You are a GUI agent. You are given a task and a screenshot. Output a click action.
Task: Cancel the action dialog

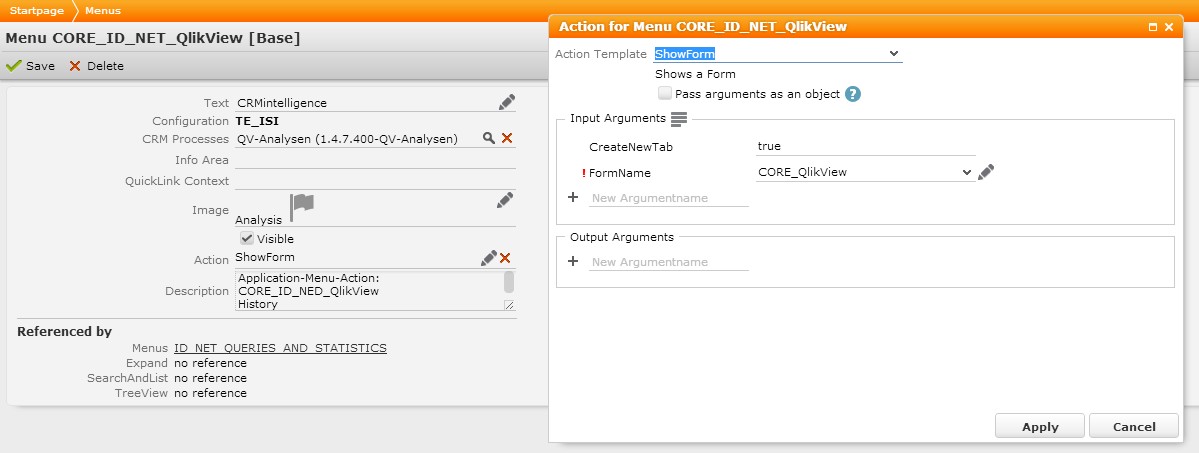1134,426
